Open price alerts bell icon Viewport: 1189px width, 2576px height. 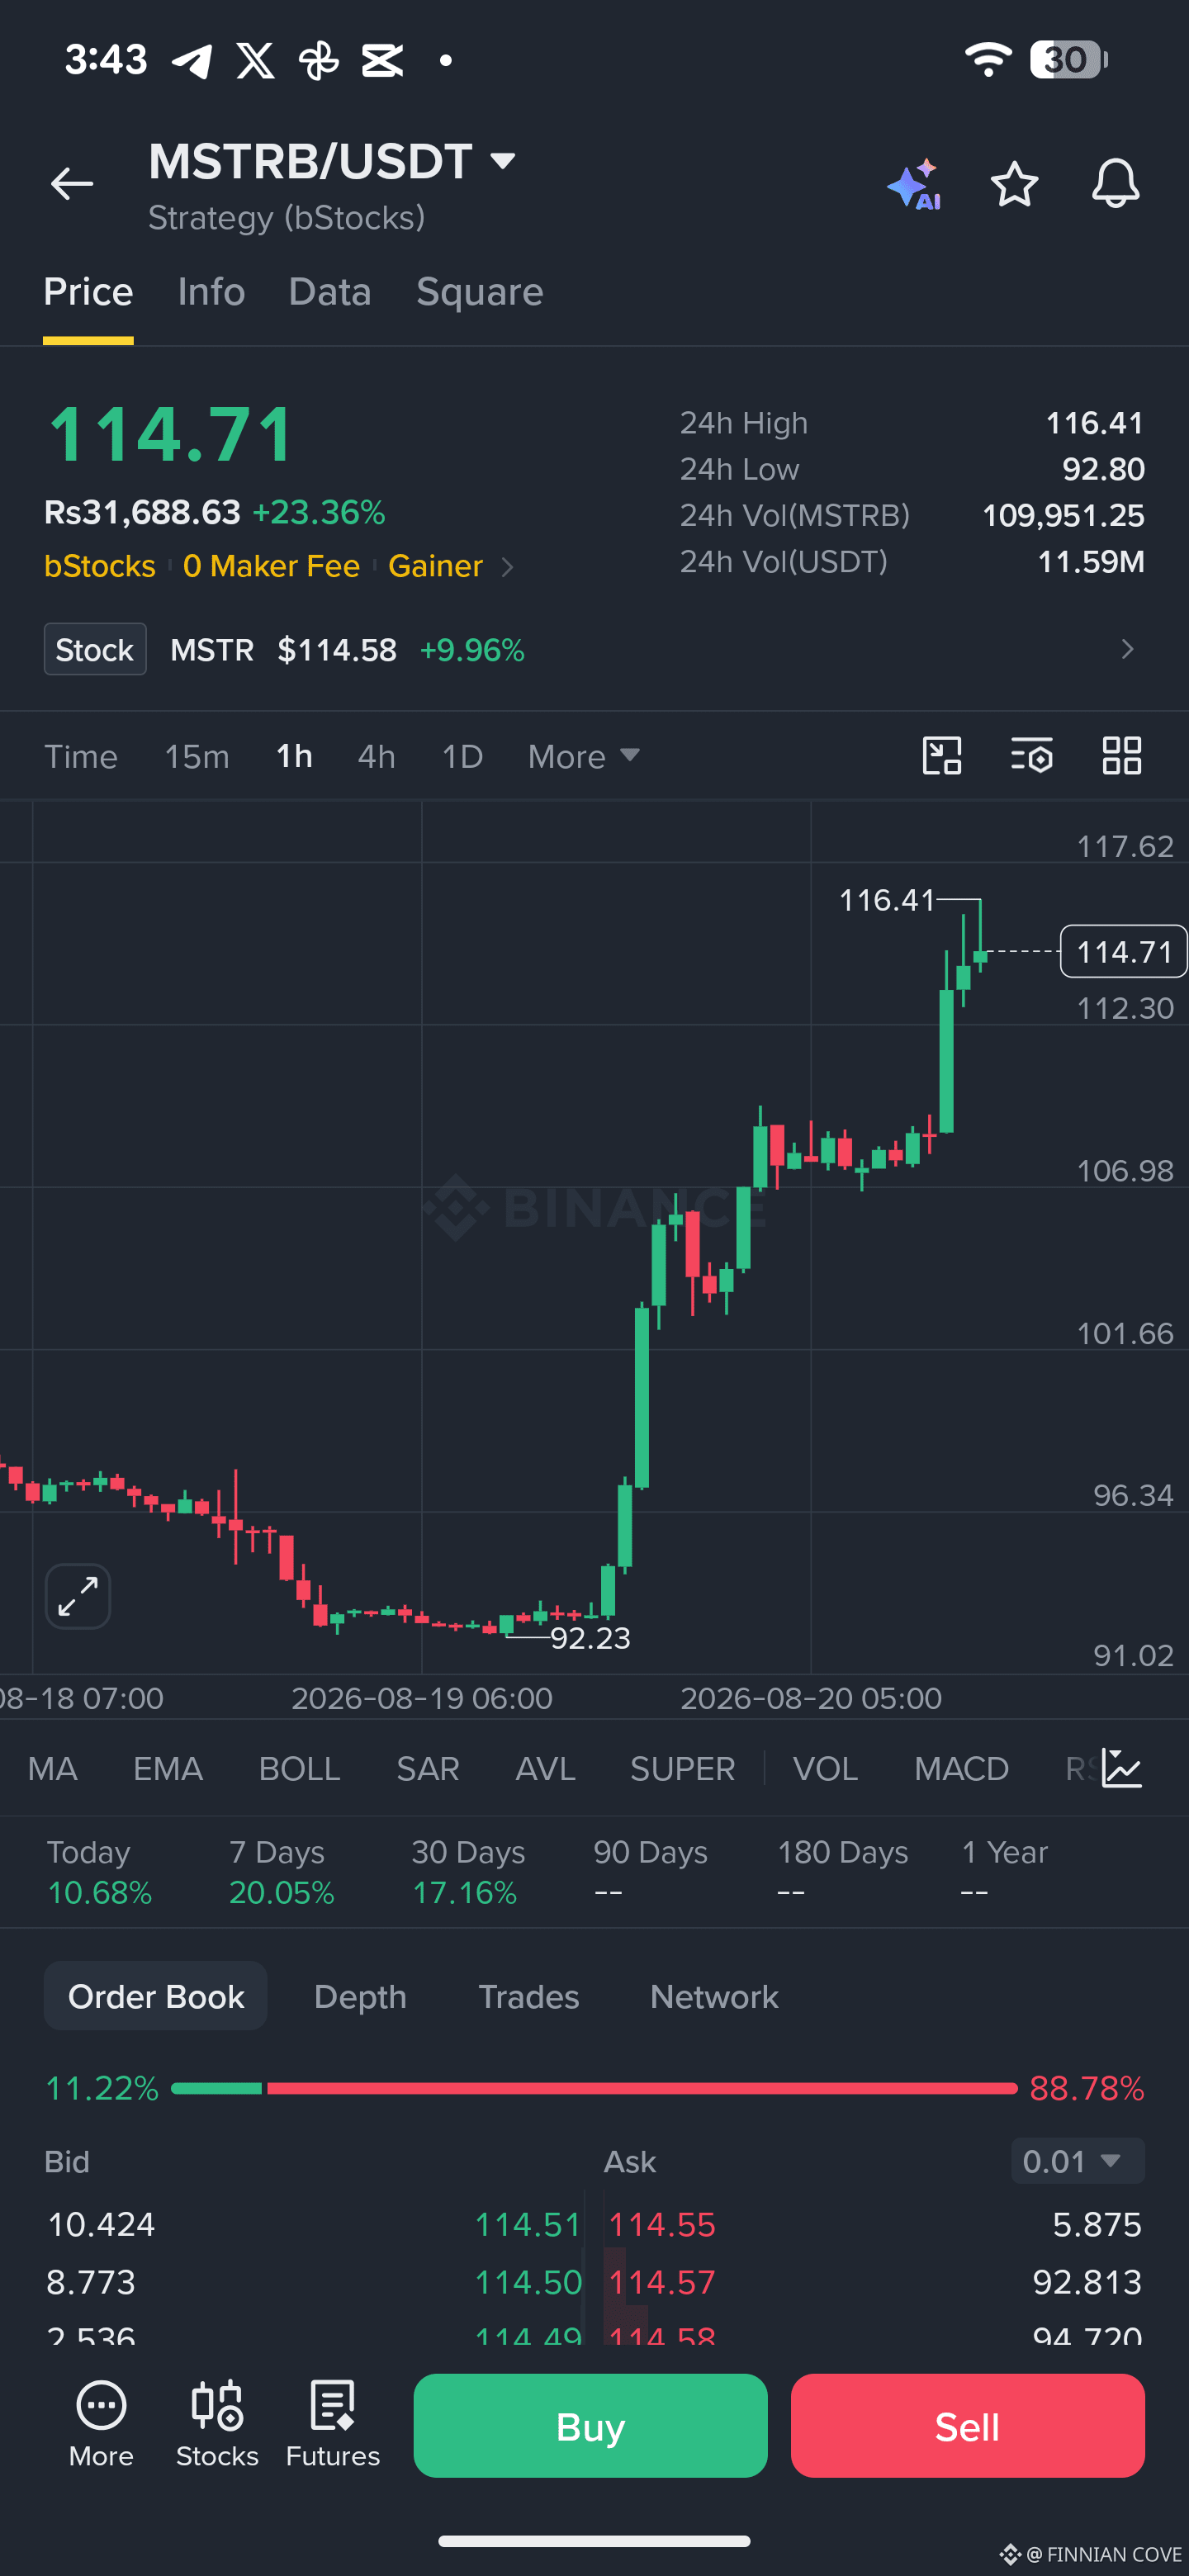pos(1115,184)
